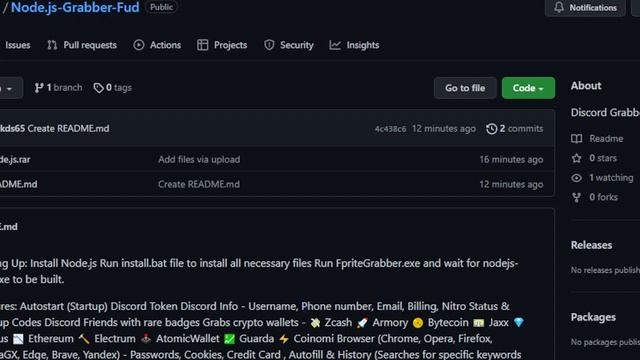Click the Pull requests merge icon
Screen dimensions: 640x360
coord(52,45)
